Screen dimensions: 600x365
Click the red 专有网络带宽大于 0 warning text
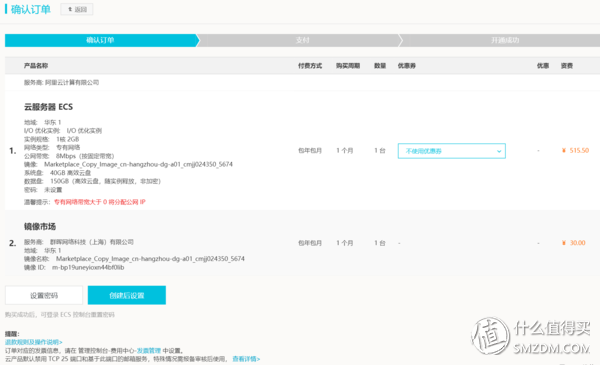tap(99, 202)
